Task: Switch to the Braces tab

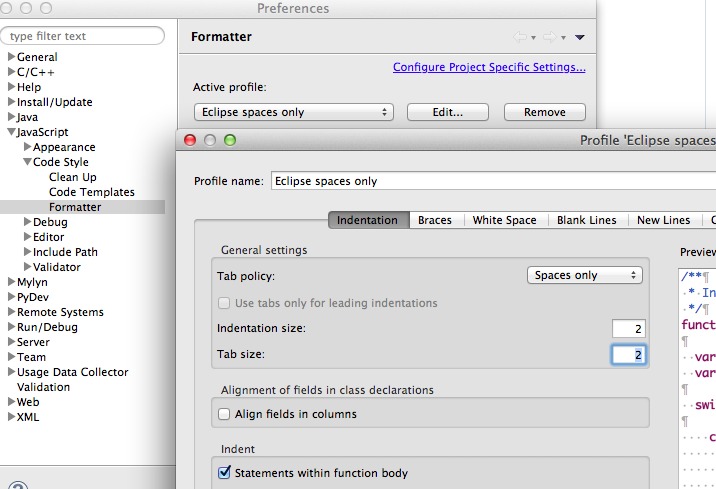Action: 435,220
